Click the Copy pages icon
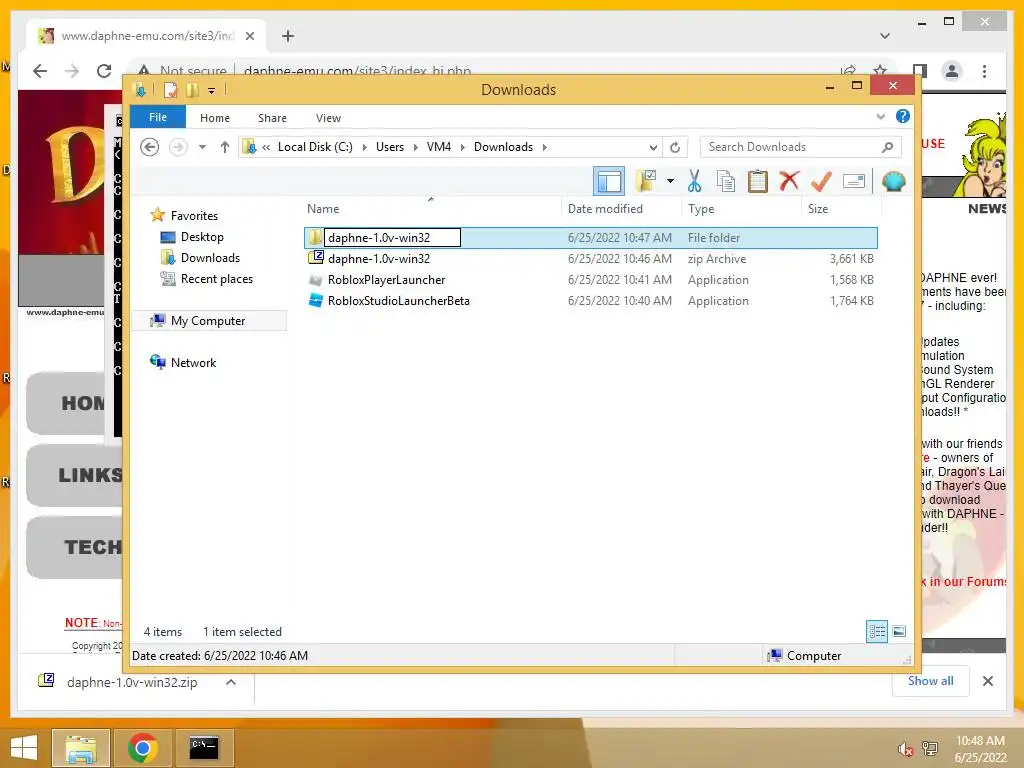 pyautogui.click(x=726, y=181)
